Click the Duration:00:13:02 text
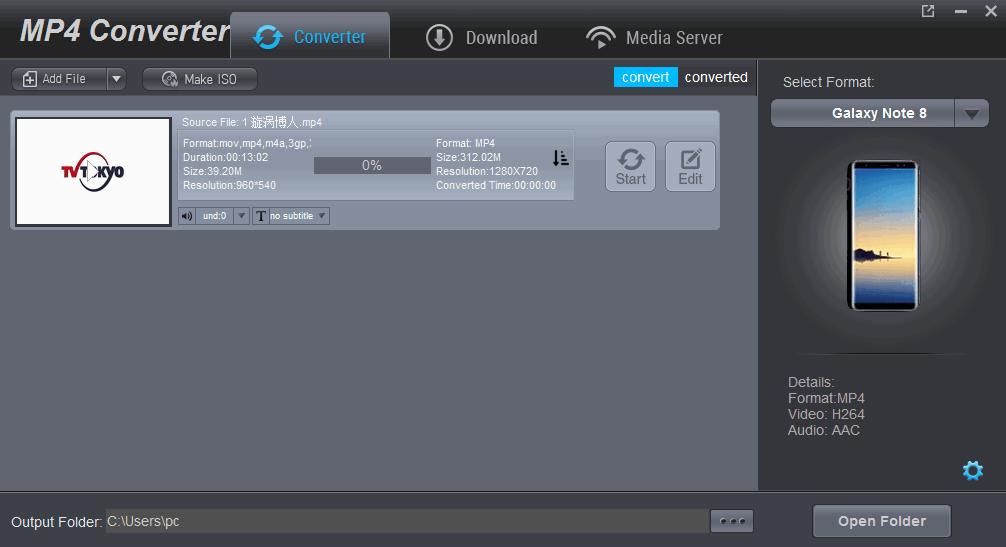This screenshot has height=547, width=1006. (225, 157)
